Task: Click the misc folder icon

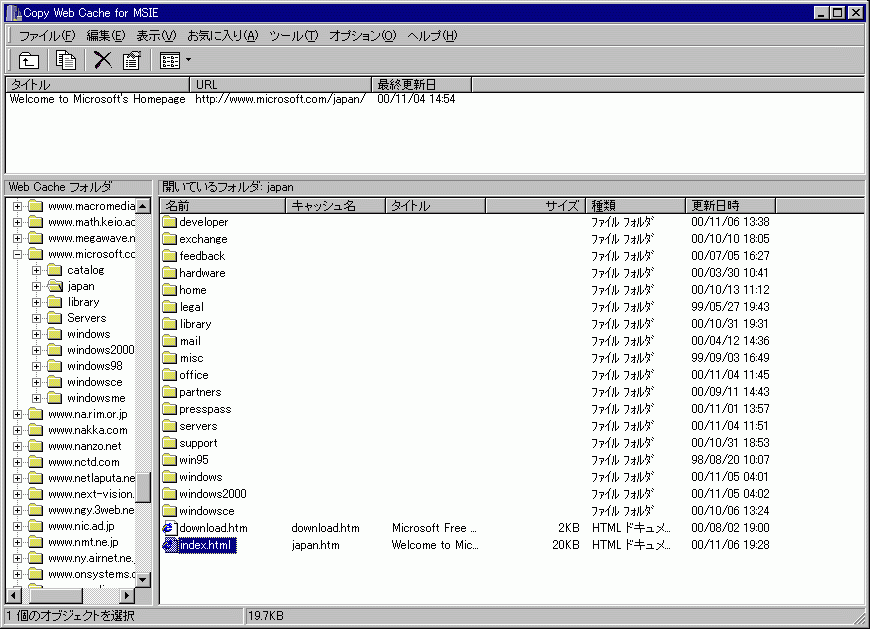Action: 169,358
